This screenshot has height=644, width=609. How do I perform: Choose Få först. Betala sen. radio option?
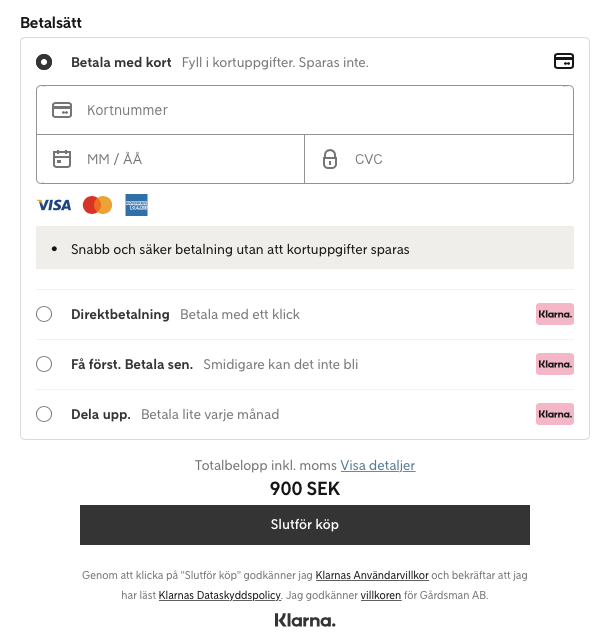click(x=44, y=364)
